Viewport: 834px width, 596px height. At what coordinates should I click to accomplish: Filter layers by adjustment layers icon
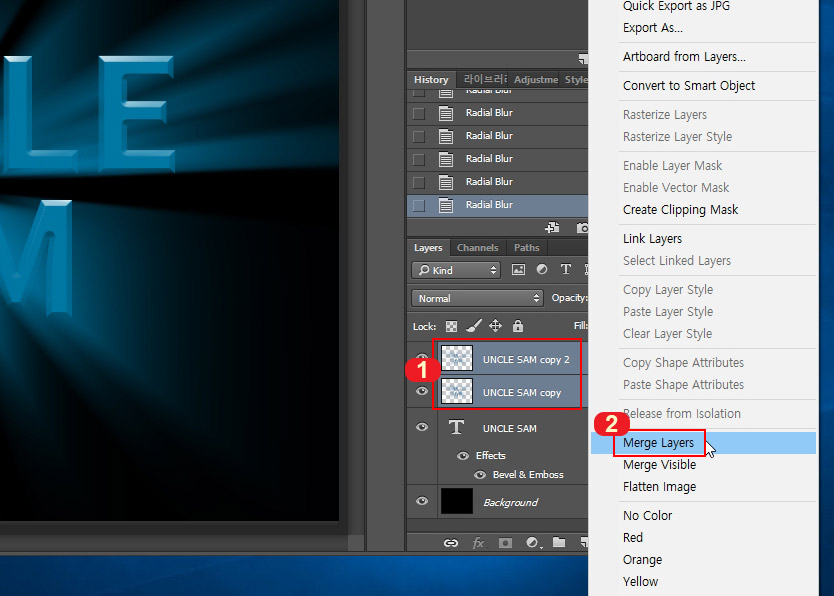[542, 270]
